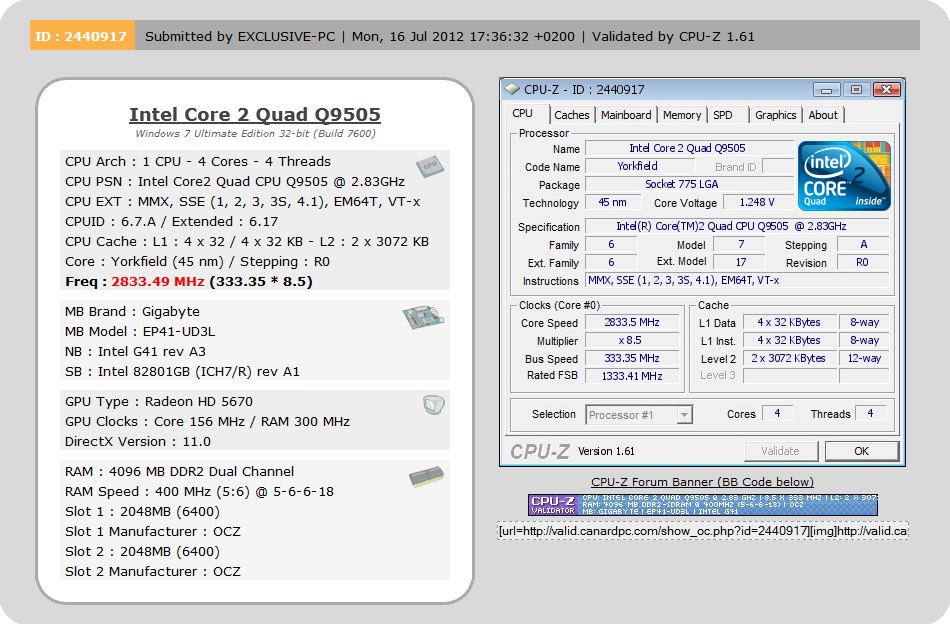Click the monitor icon beside GPU Type
This screenshot has height=624, width=950.
click(434, 404)
